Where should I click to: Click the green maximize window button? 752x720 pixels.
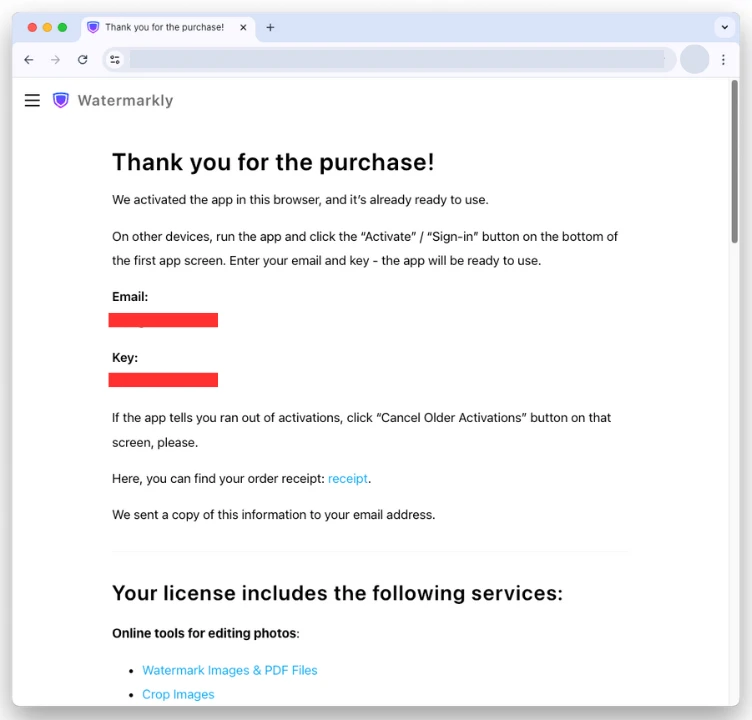coord(63,28)
